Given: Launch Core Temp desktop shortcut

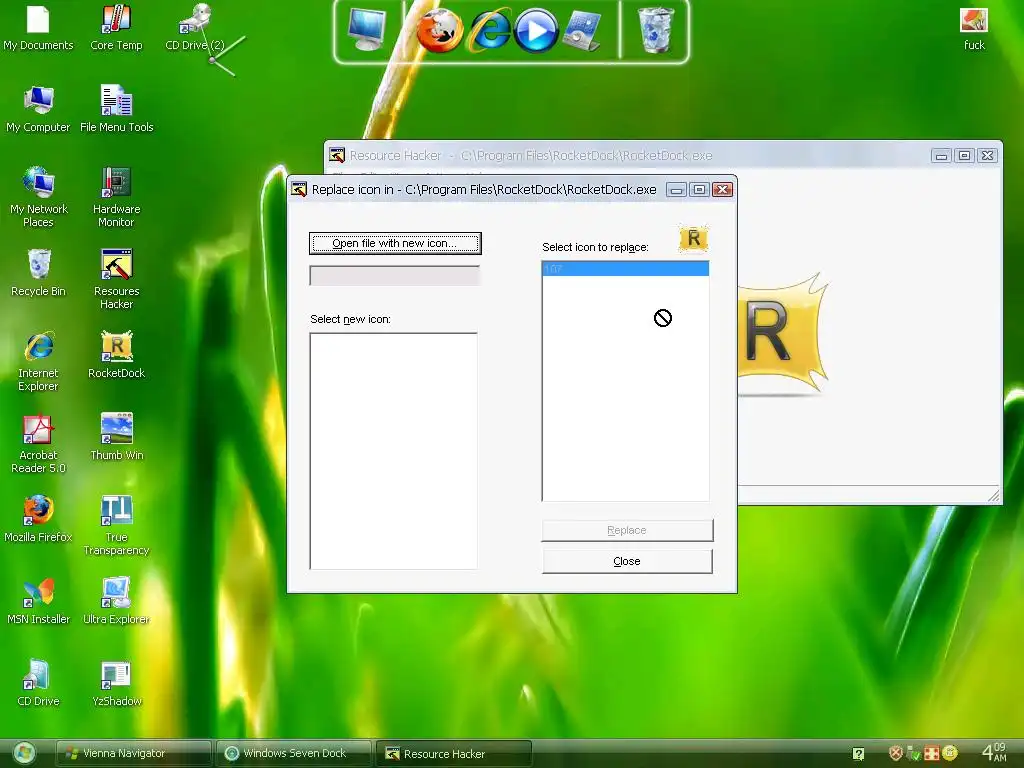Looking at the screenshot, I should (x=116, y=27).
